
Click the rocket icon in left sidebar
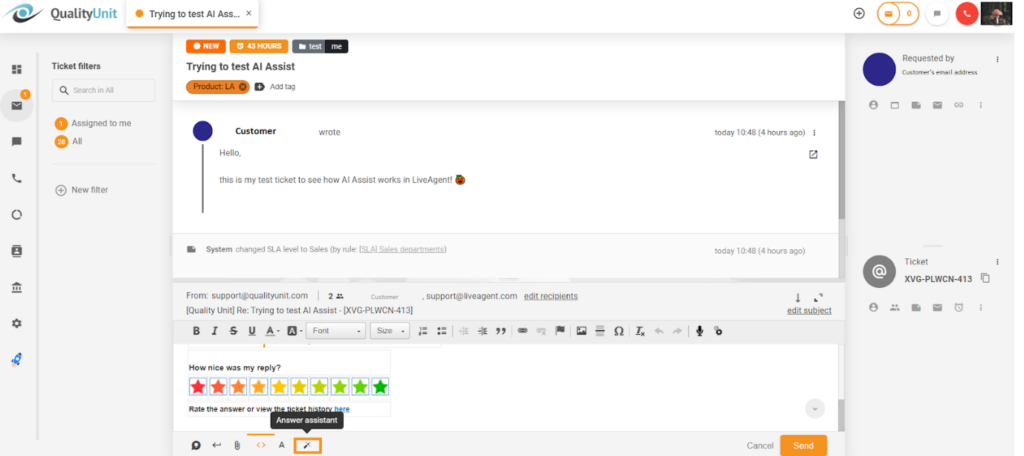pyautogui.click(x=17, y=359)
